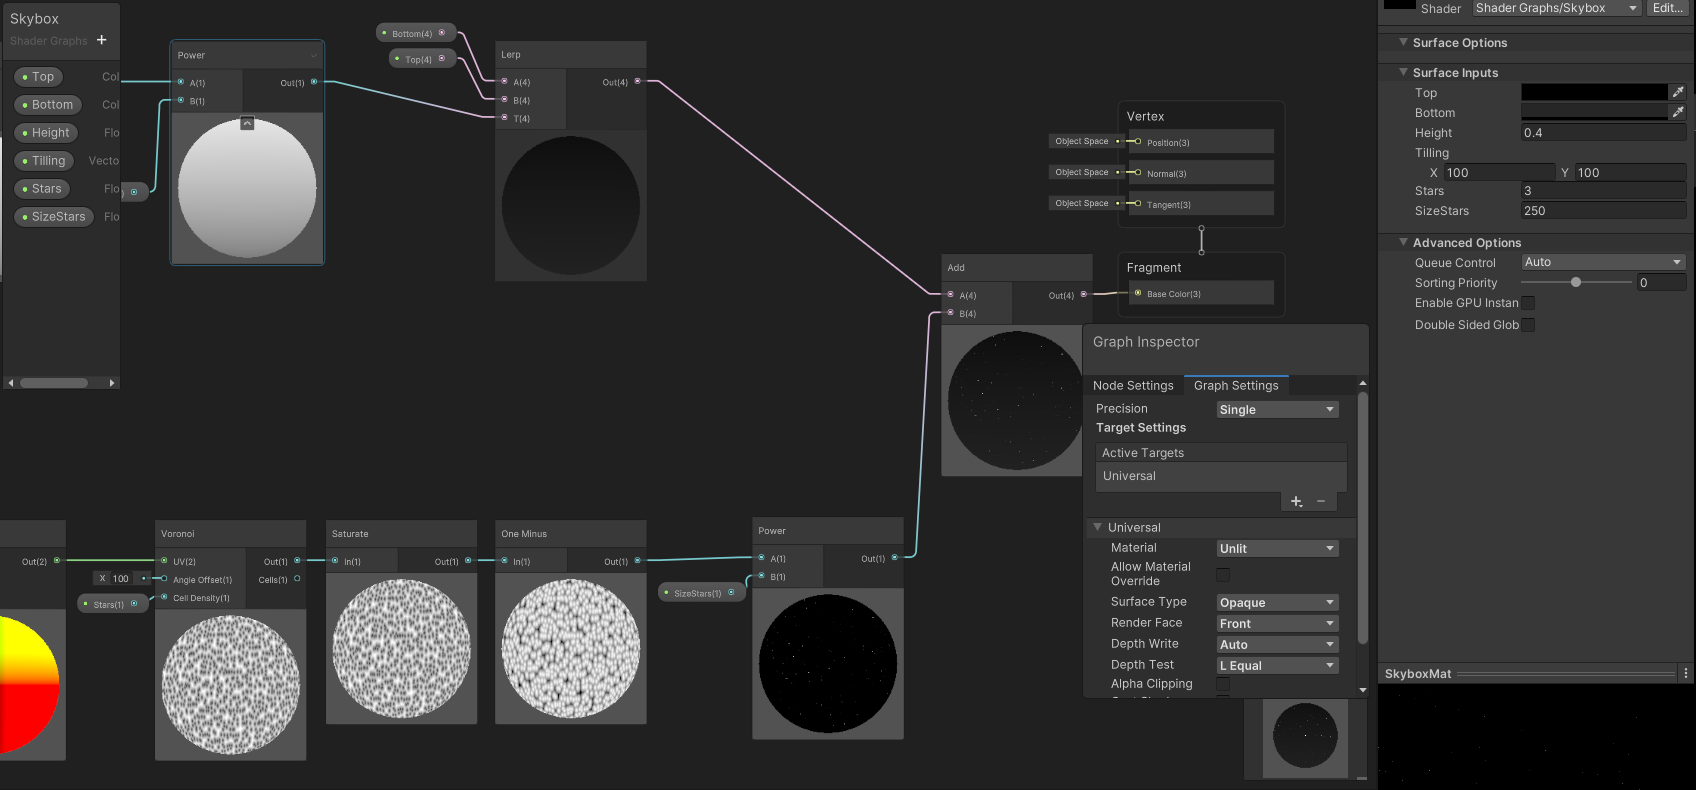Click the Bottom(4) property node
1696x790 pixels.
(416, 33)
